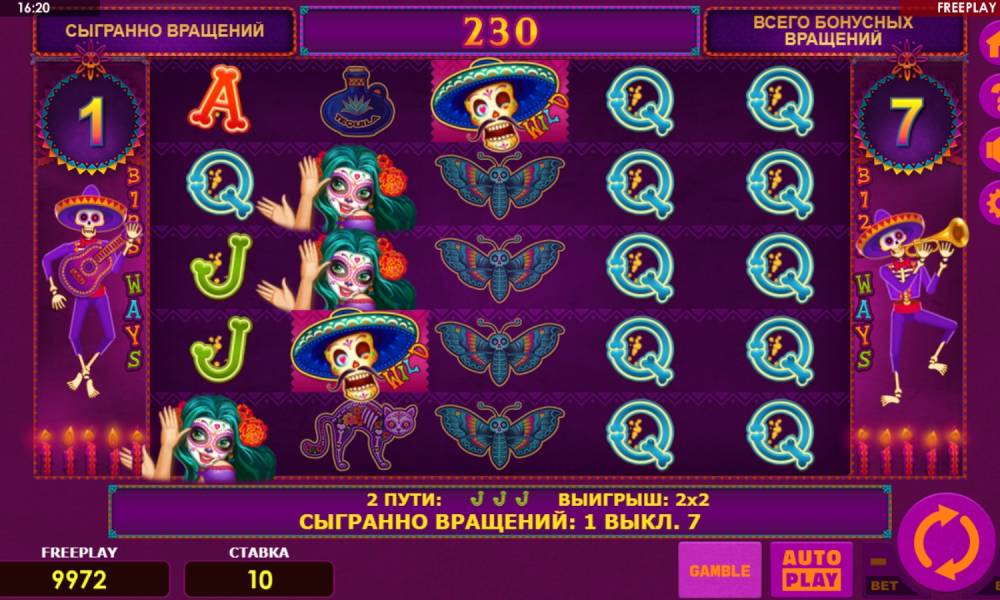The height and width of the screenshot is (600, 1000).
Task: Click the played spins counter 1
Action: coord(91,119)
